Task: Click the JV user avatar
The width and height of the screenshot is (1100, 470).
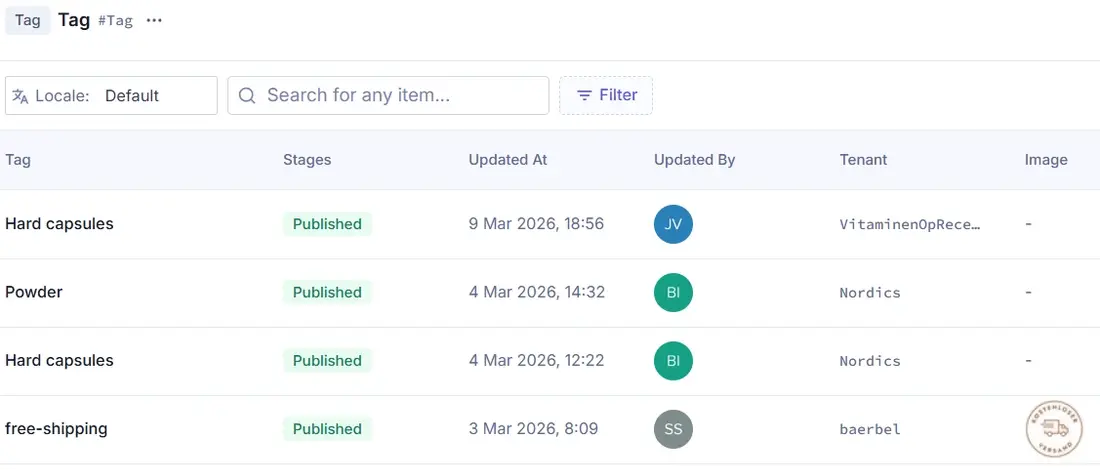Action: 673,224
